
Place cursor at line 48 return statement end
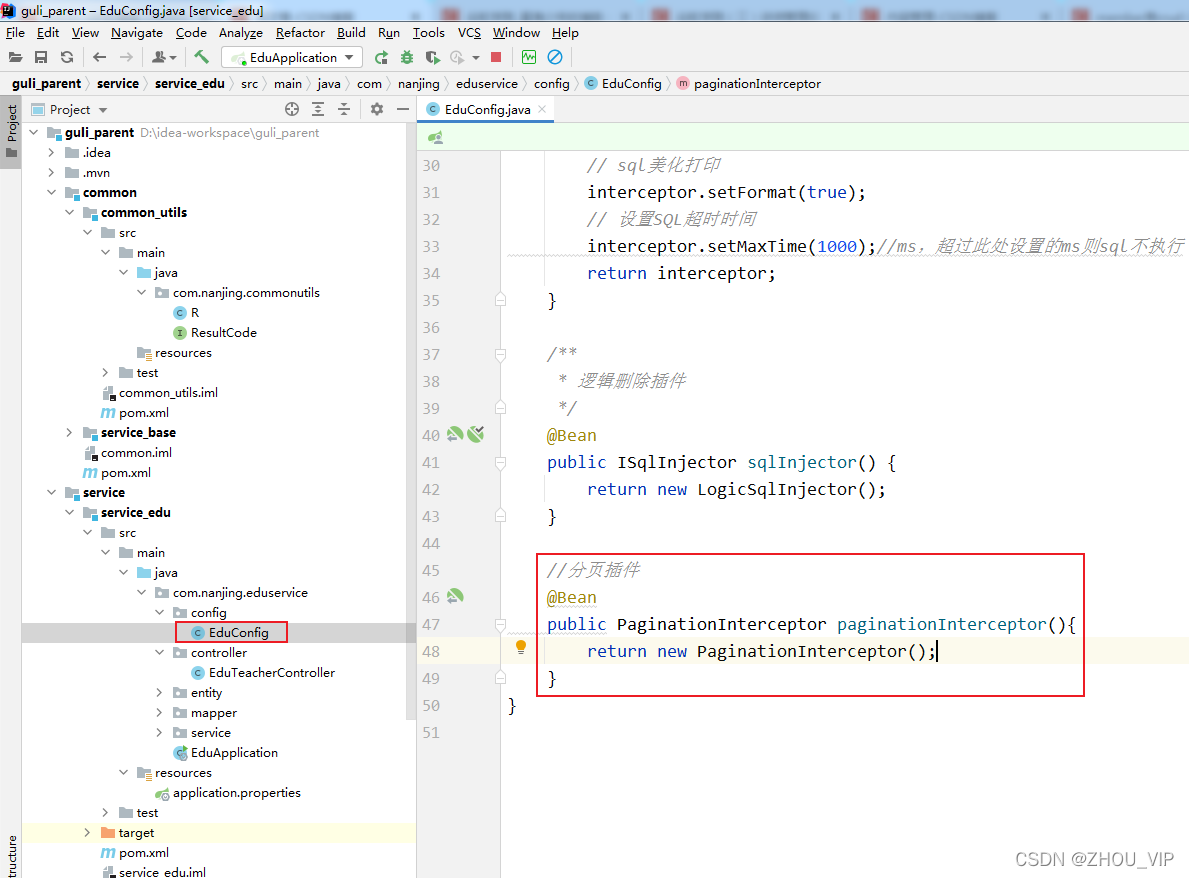(937, 651)
